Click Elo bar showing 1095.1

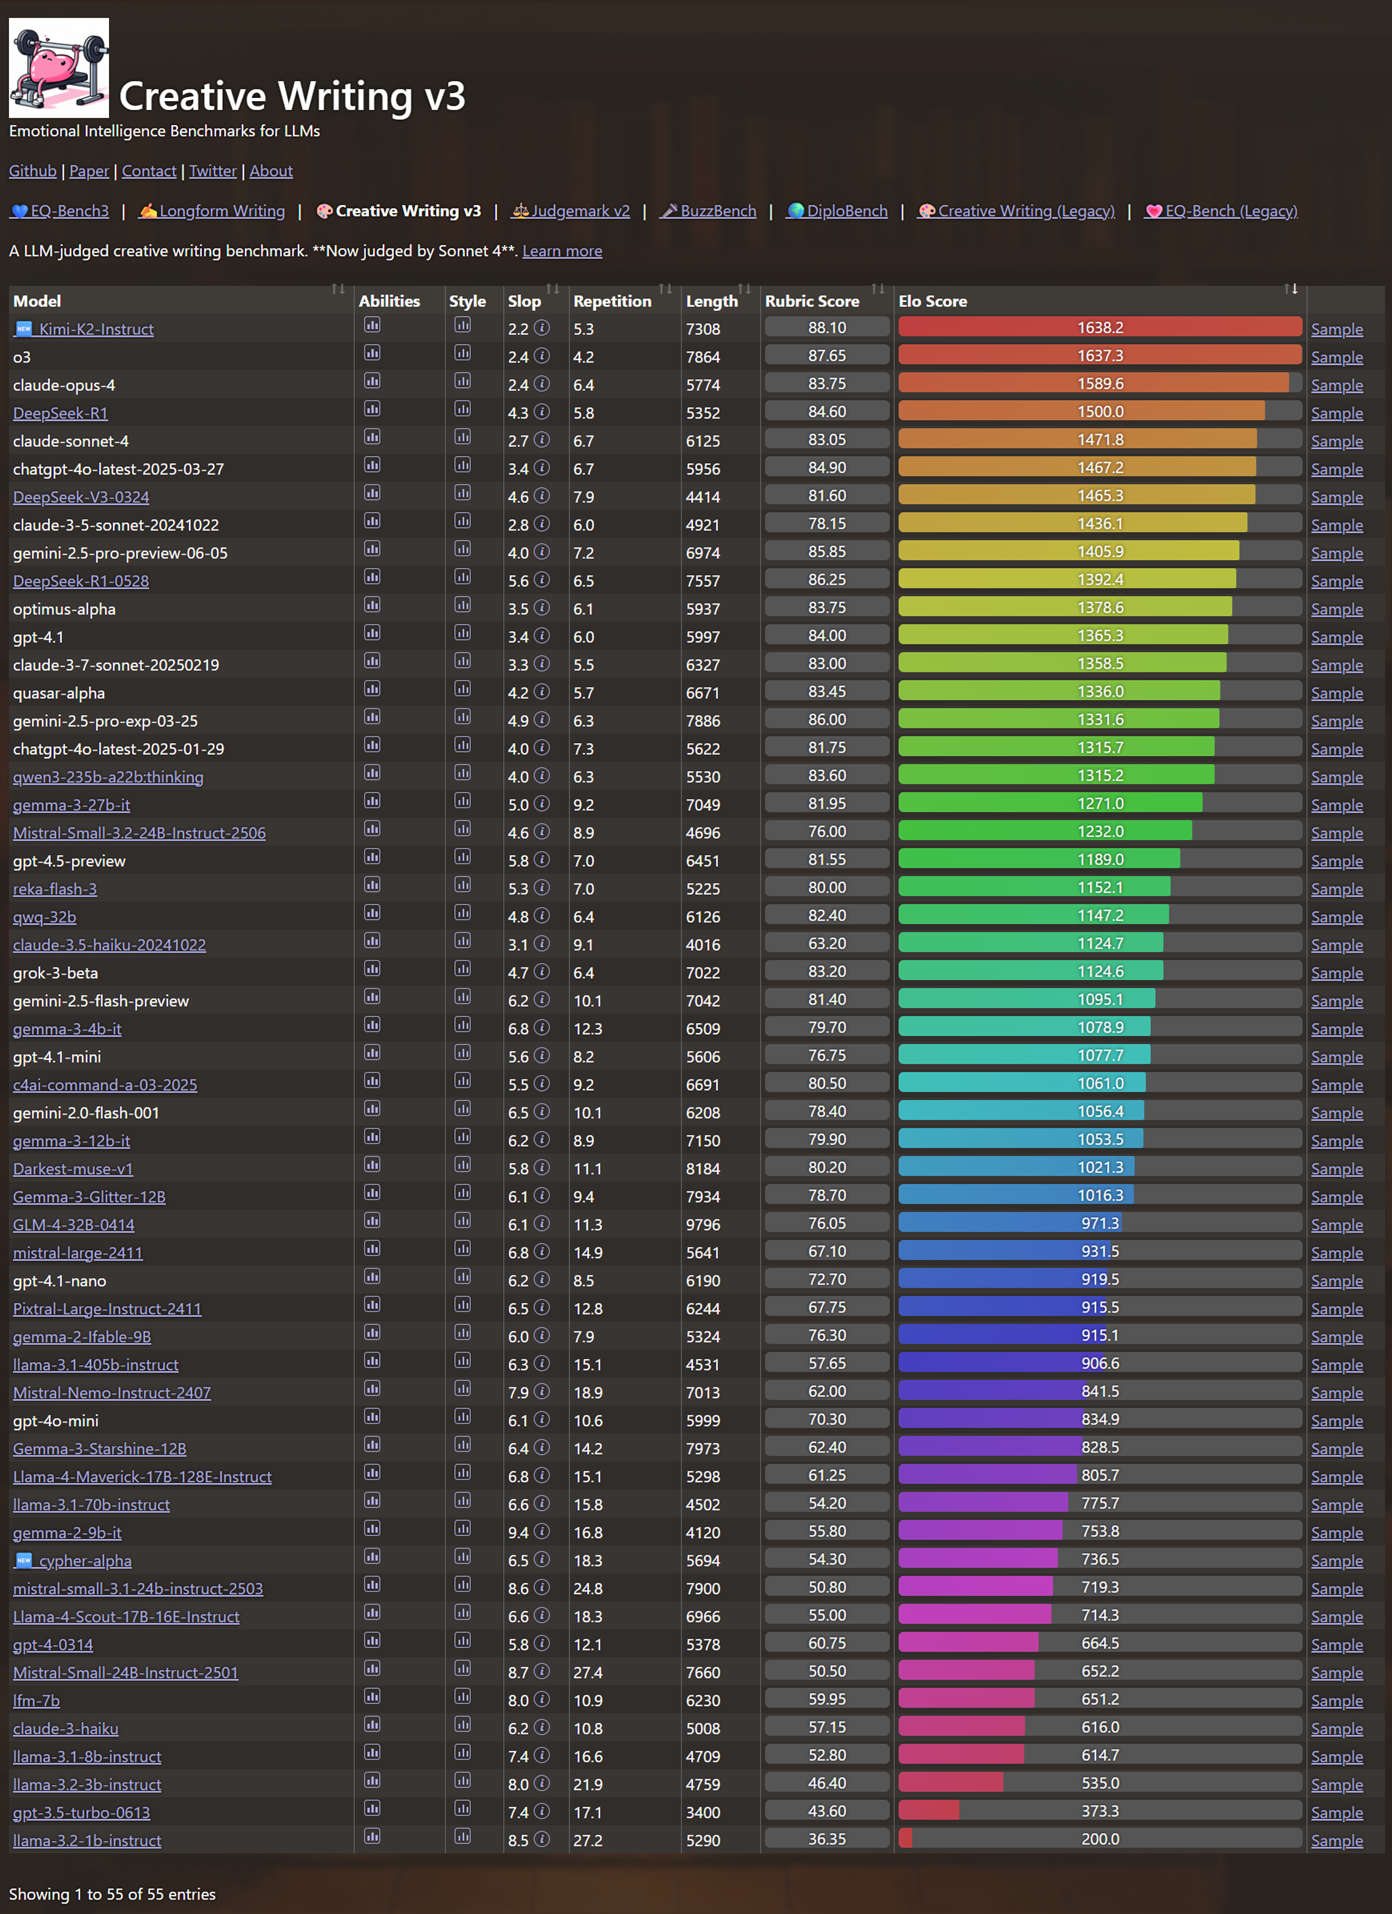coord(1100,999)
